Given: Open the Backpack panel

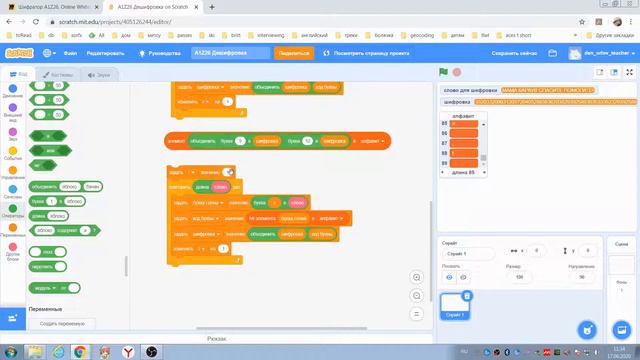Looking at the screenshot, I should click(x=216, y=339).
